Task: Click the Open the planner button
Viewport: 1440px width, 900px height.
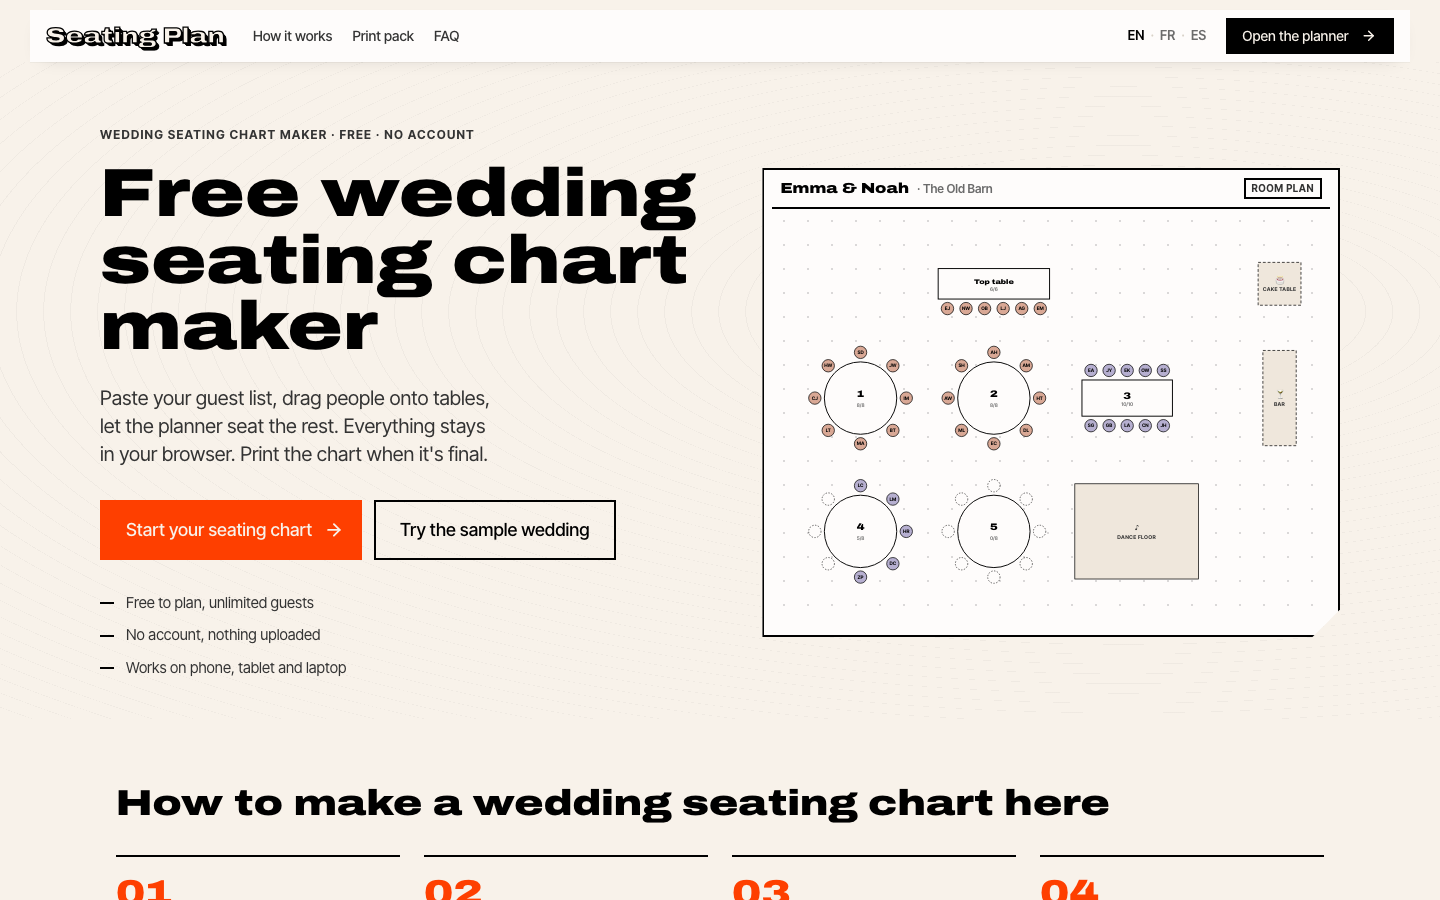Action: coord(1310,36)
